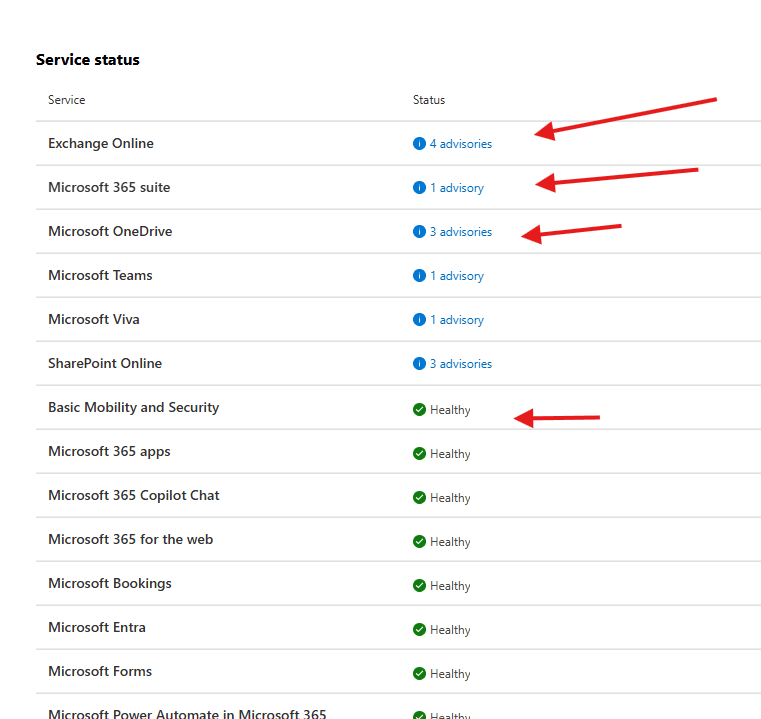Open the 4 advisories link for Exchange Online

click(460, 144)
